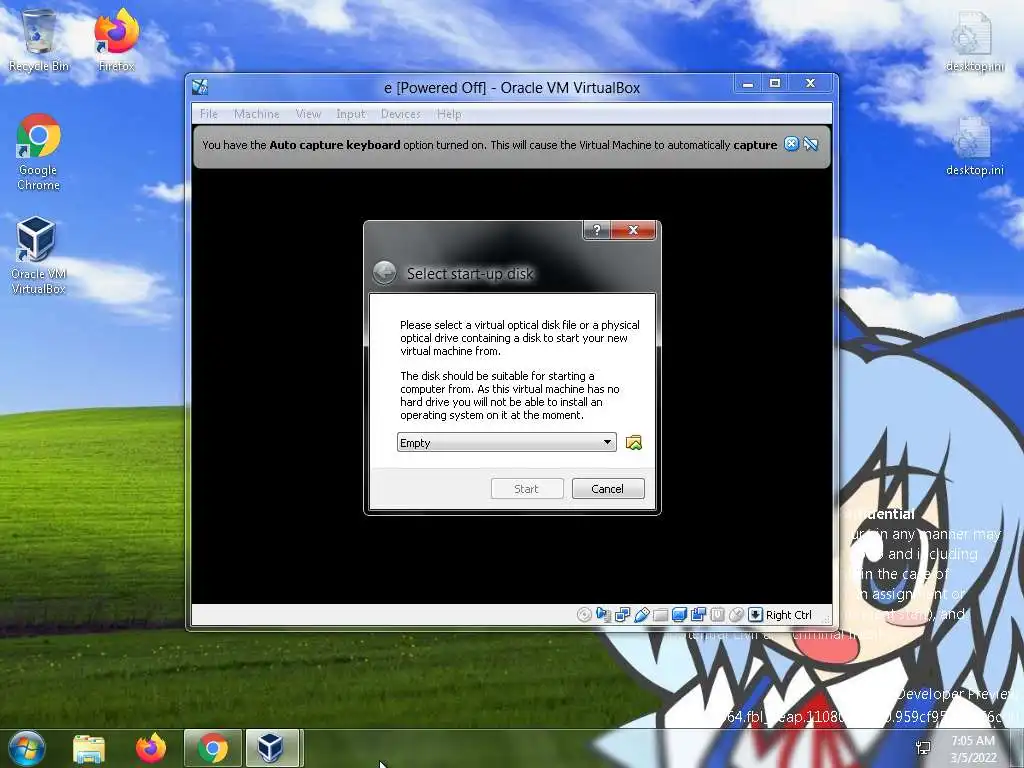This screenshot has width=1024, height=768.
Task: Click the display status bar icon
Action: point(679,615)
